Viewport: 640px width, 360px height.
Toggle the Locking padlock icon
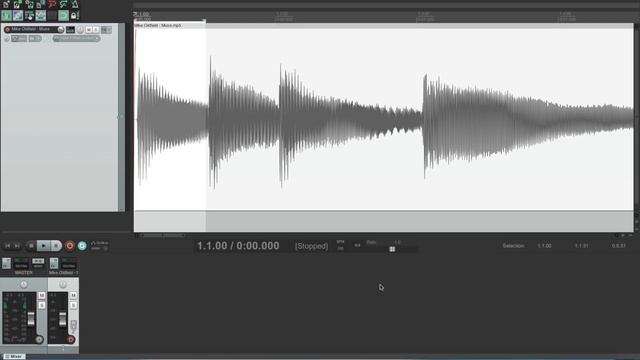74,16
